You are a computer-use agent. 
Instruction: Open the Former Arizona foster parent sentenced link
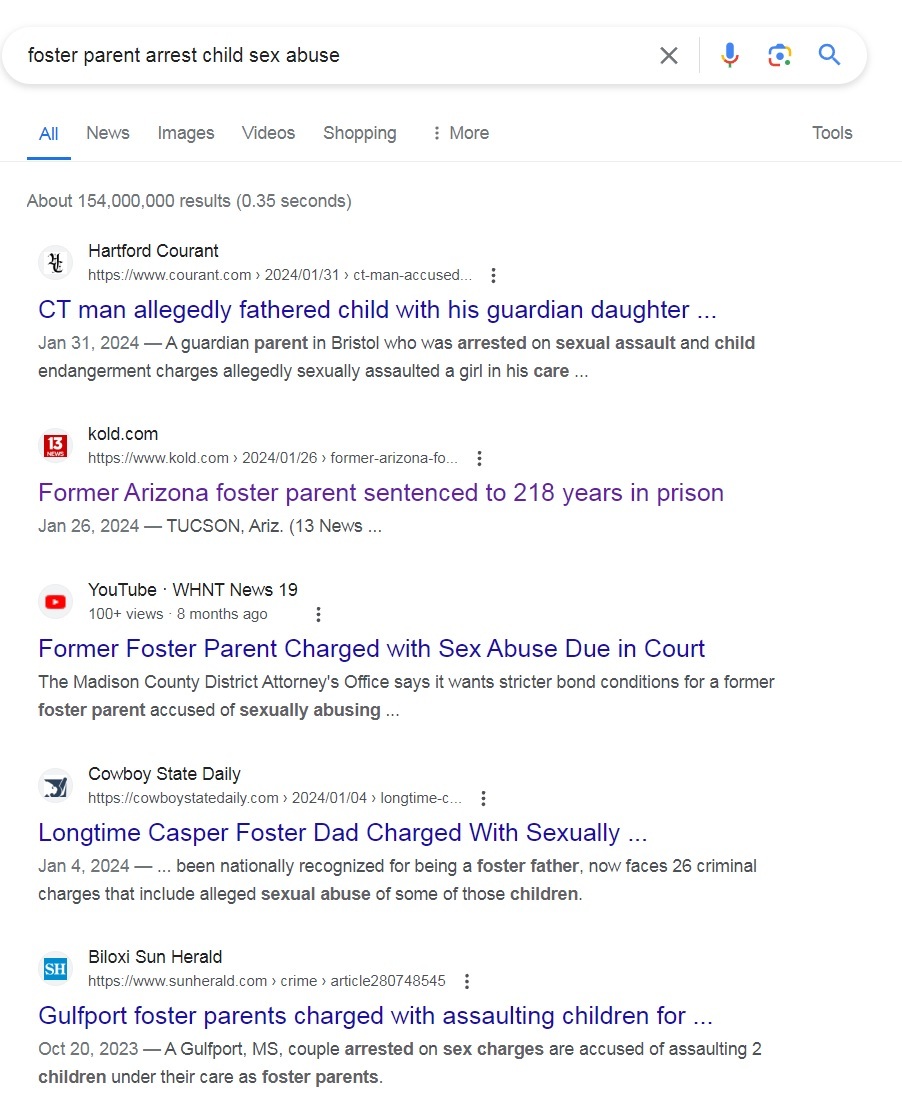[x=380, y=493]
